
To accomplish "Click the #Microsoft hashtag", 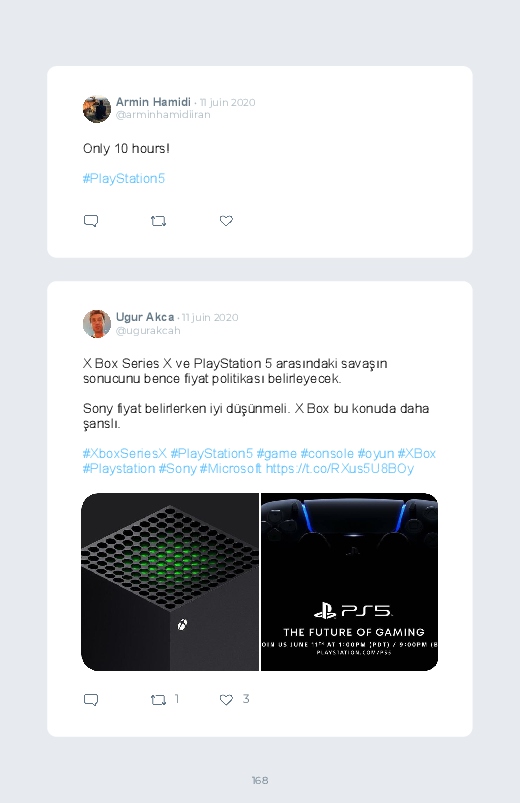I will (231, 469).
